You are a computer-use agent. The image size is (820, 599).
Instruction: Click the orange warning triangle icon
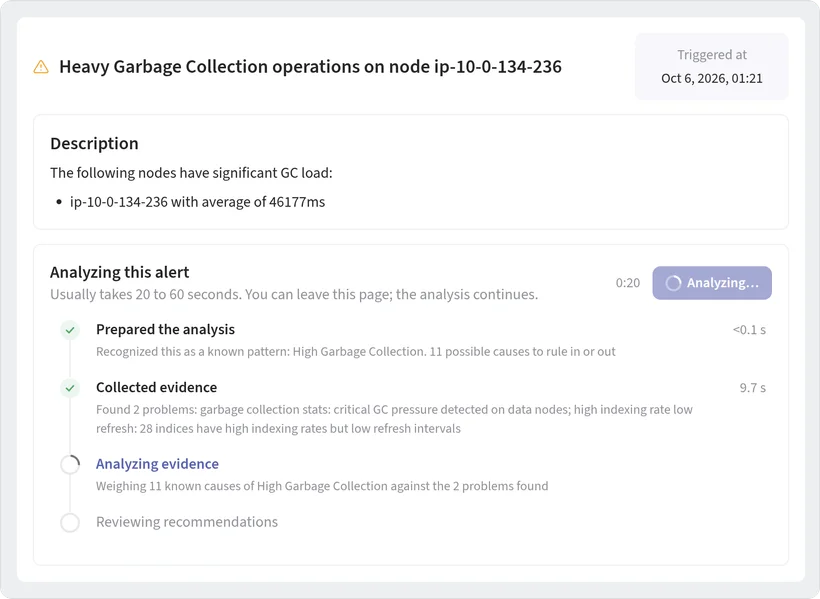coord(41,67)
